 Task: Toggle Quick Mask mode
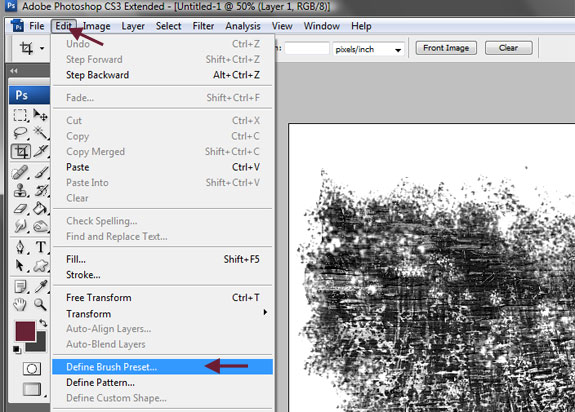32,368
